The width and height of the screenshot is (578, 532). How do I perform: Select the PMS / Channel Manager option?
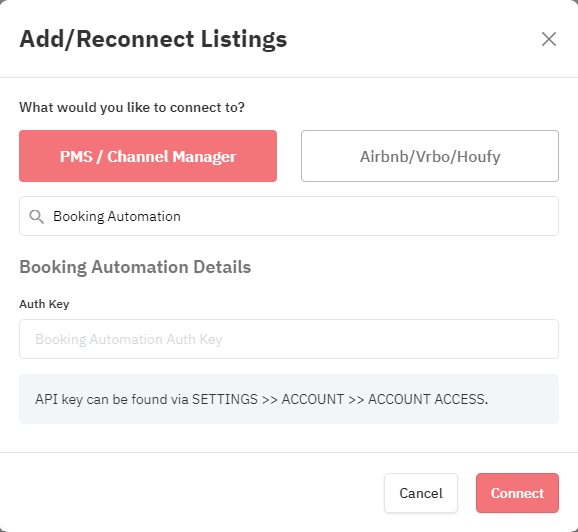(148, 156)
